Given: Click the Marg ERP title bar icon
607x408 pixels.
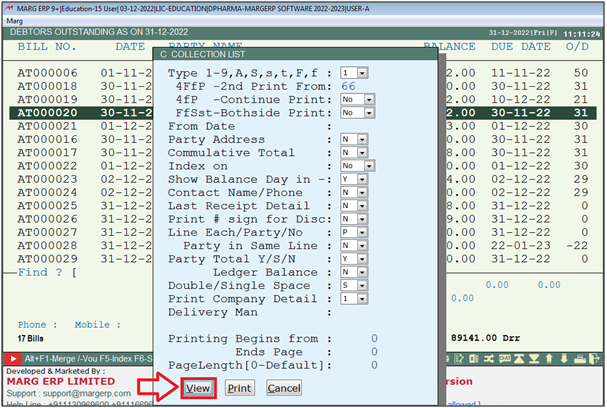Looking at the screenshot, I should point(9,7).
